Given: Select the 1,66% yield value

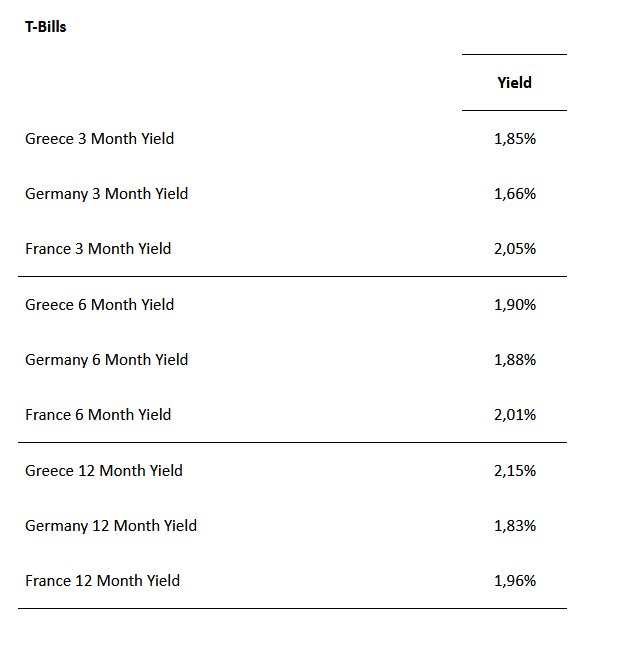Looking at the screenshot, I should [x=515, y=194].
